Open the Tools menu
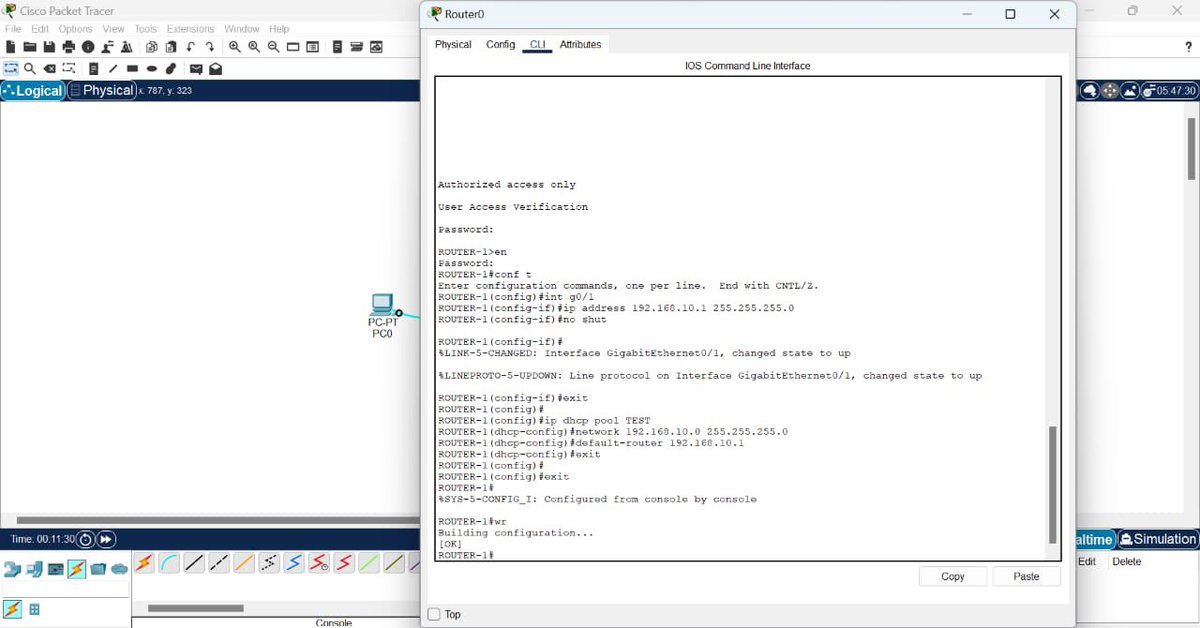The height and width of the screenshot is (628, 1200). (146, 29)
